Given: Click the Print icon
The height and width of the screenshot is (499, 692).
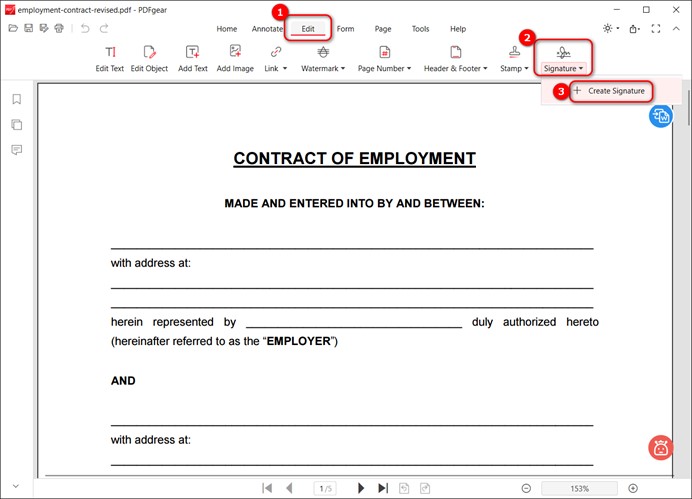Looking at the screenshot, I should point(59,29).
